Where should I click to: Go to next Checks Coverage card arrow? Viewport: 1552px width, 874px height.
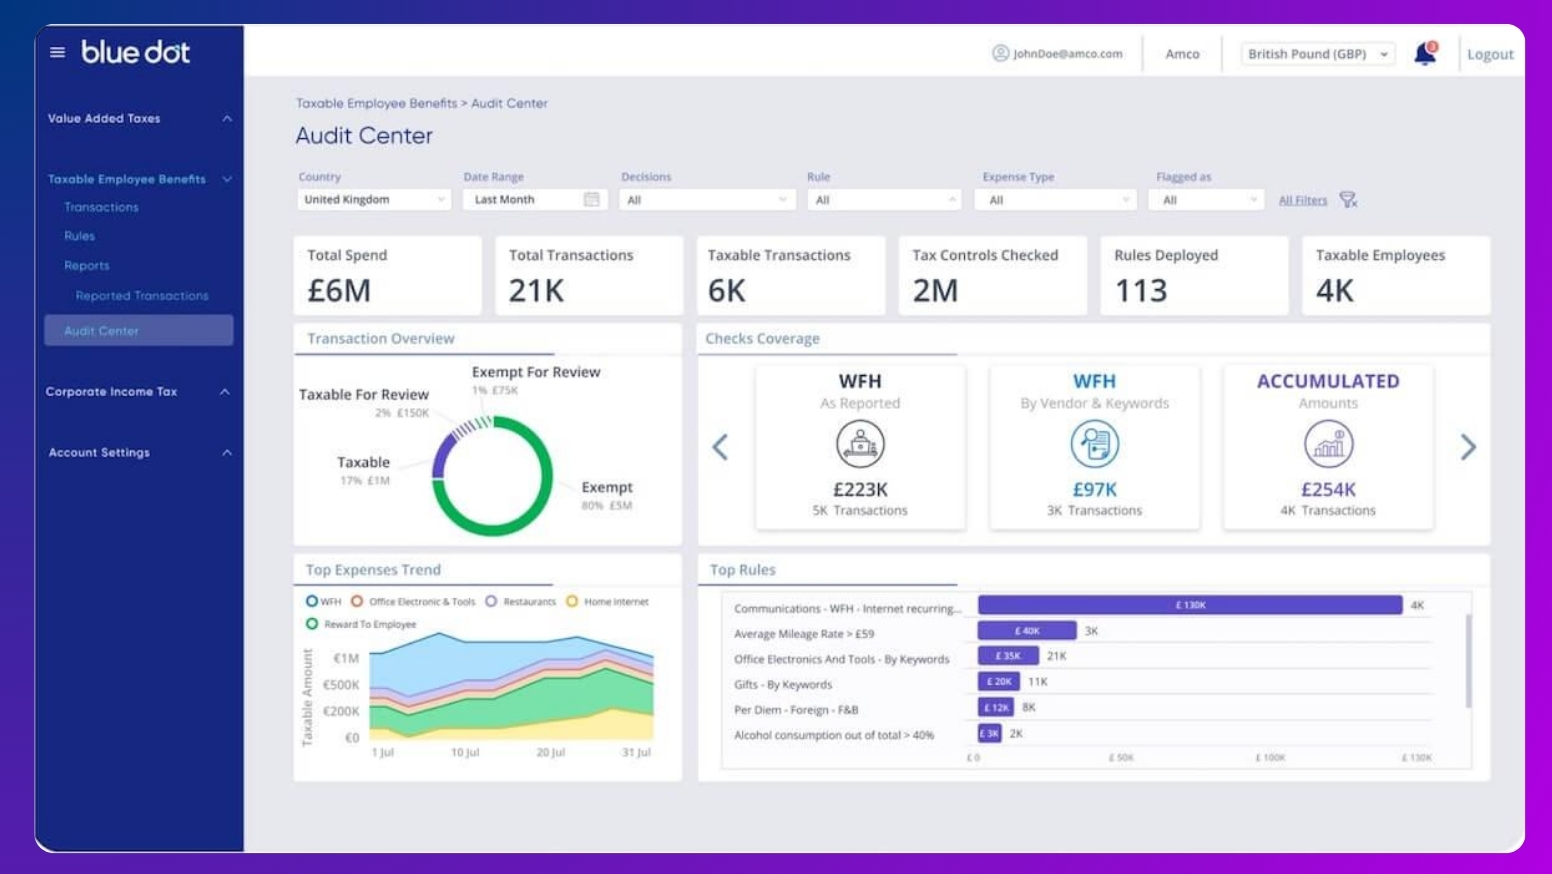[x=1467, y=447]
